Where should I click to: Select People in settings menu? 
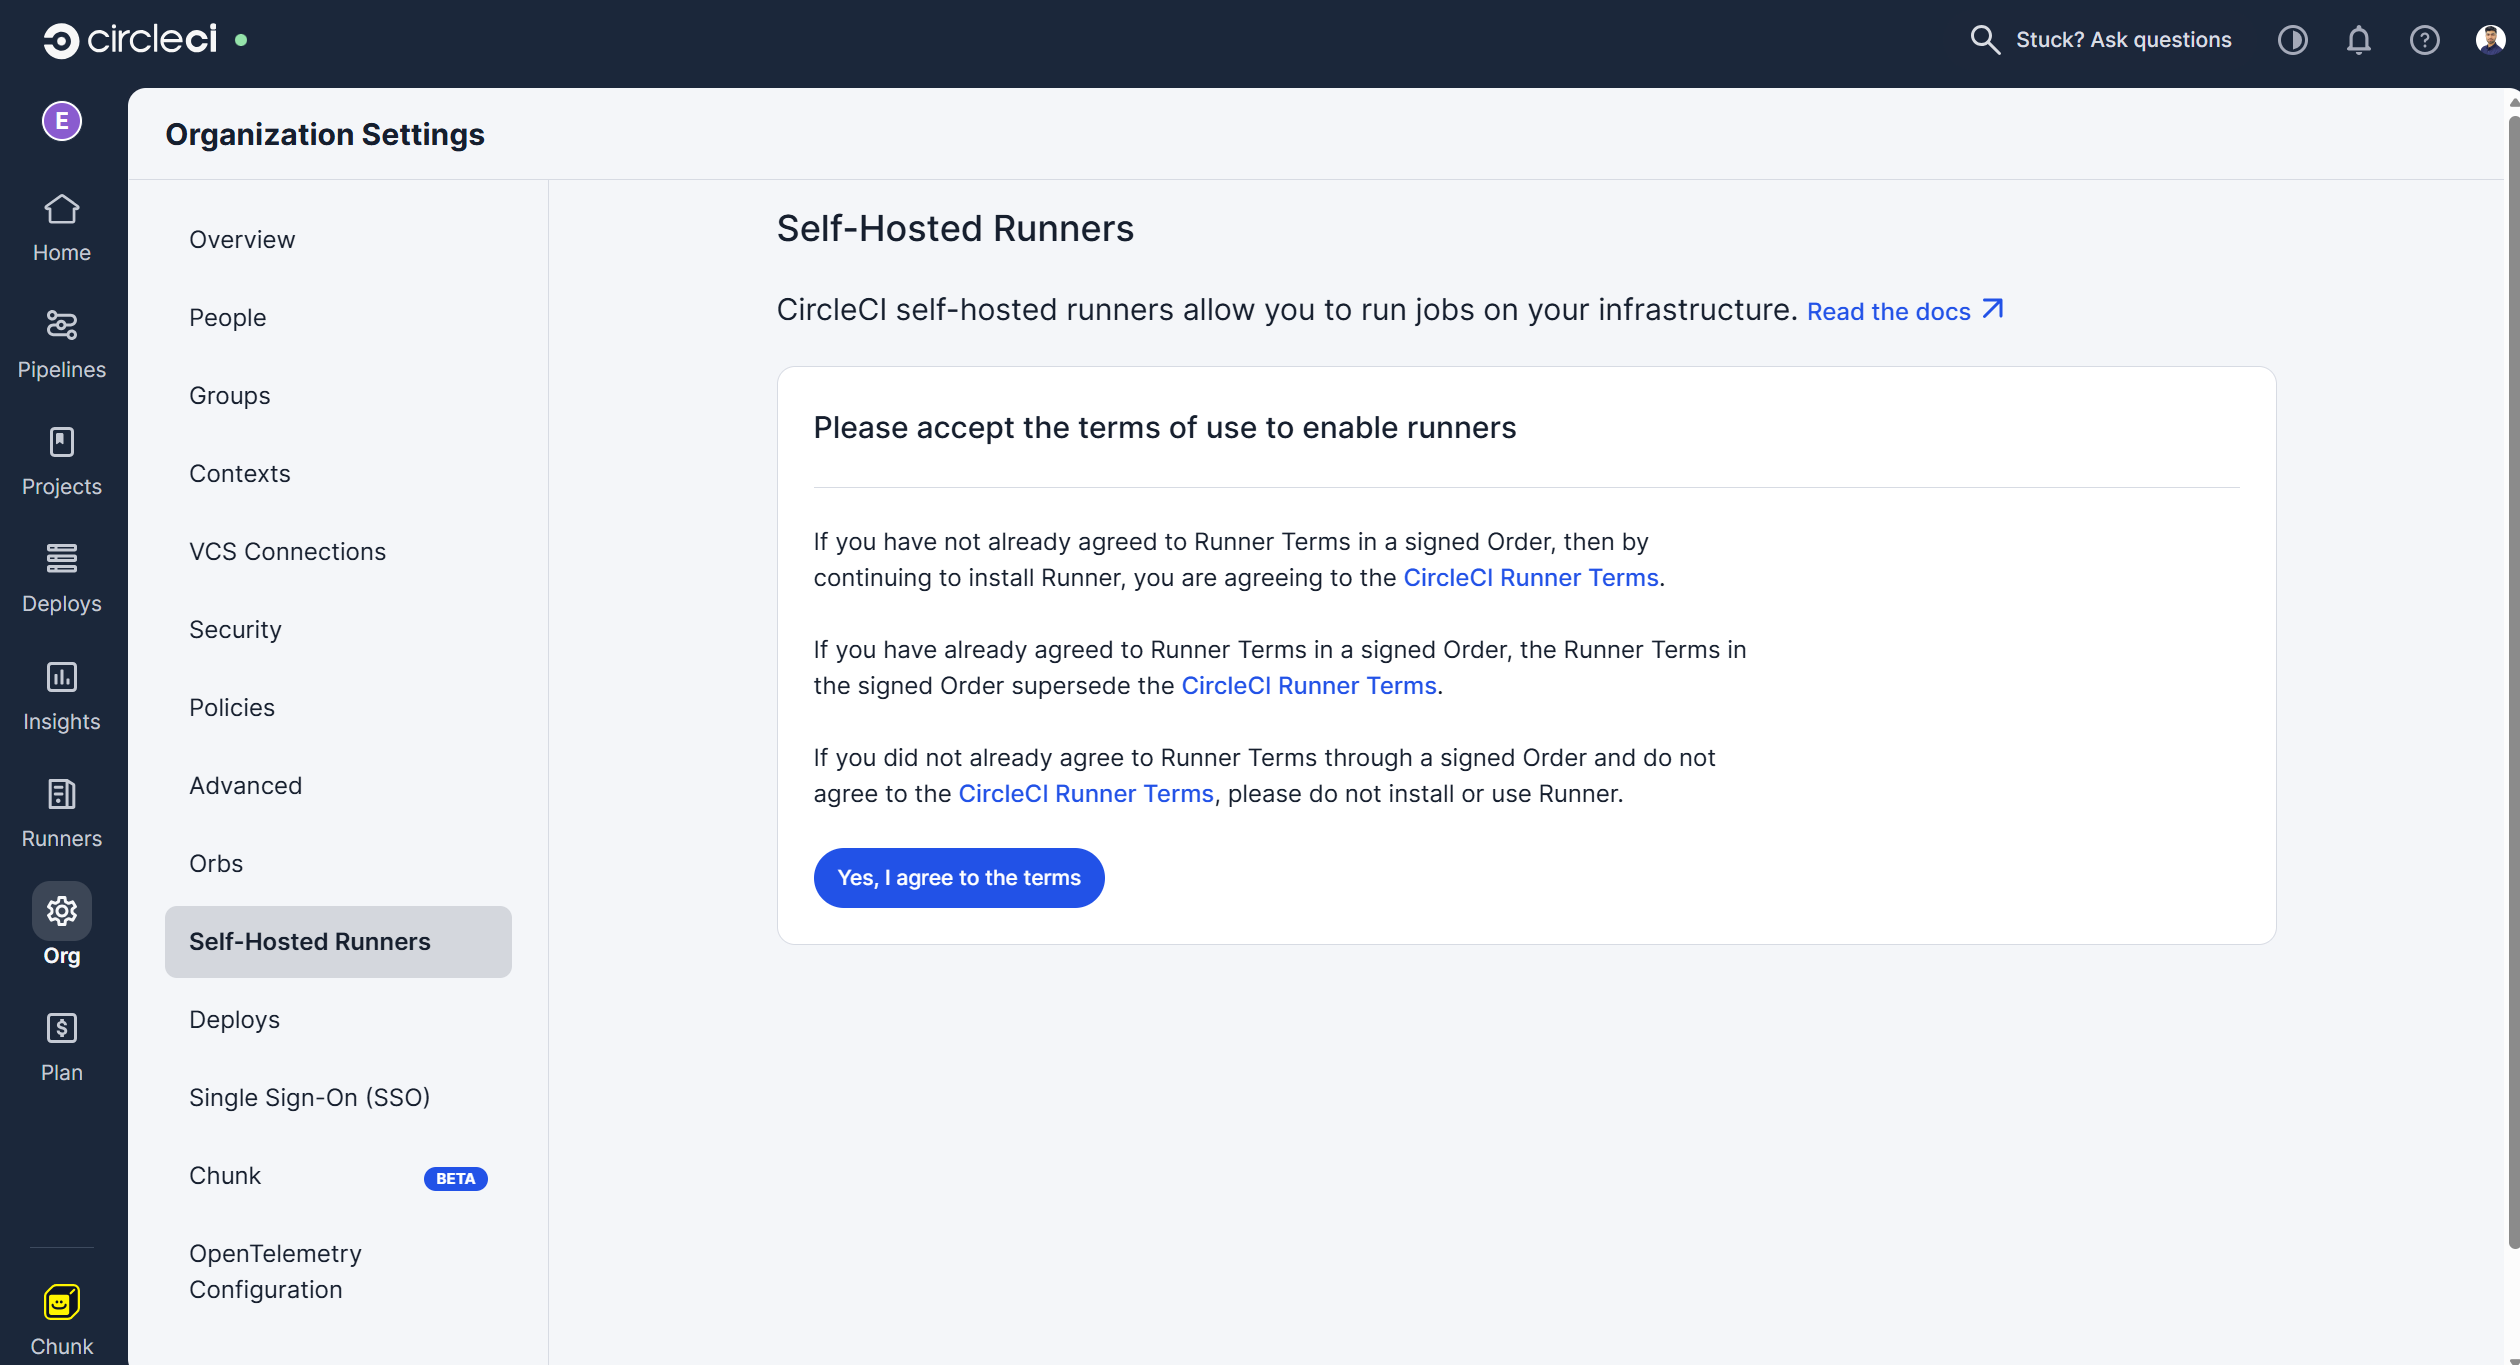(x=338, y=318)
